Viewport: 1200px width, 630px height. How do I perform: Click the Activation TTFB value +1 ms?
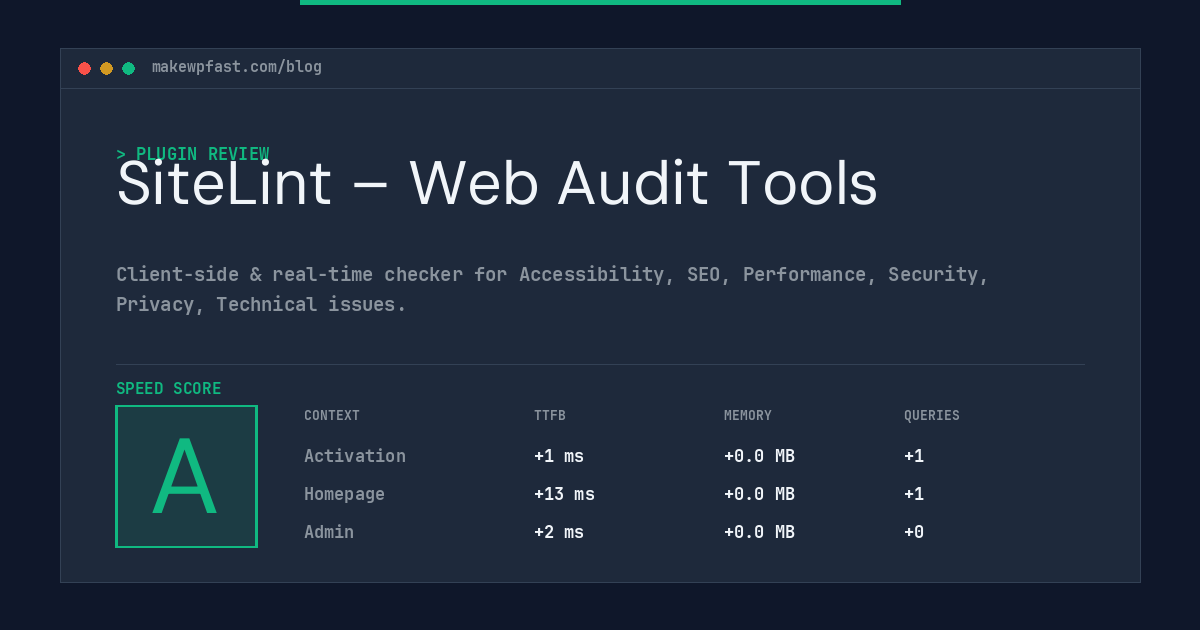pos(559,456)
